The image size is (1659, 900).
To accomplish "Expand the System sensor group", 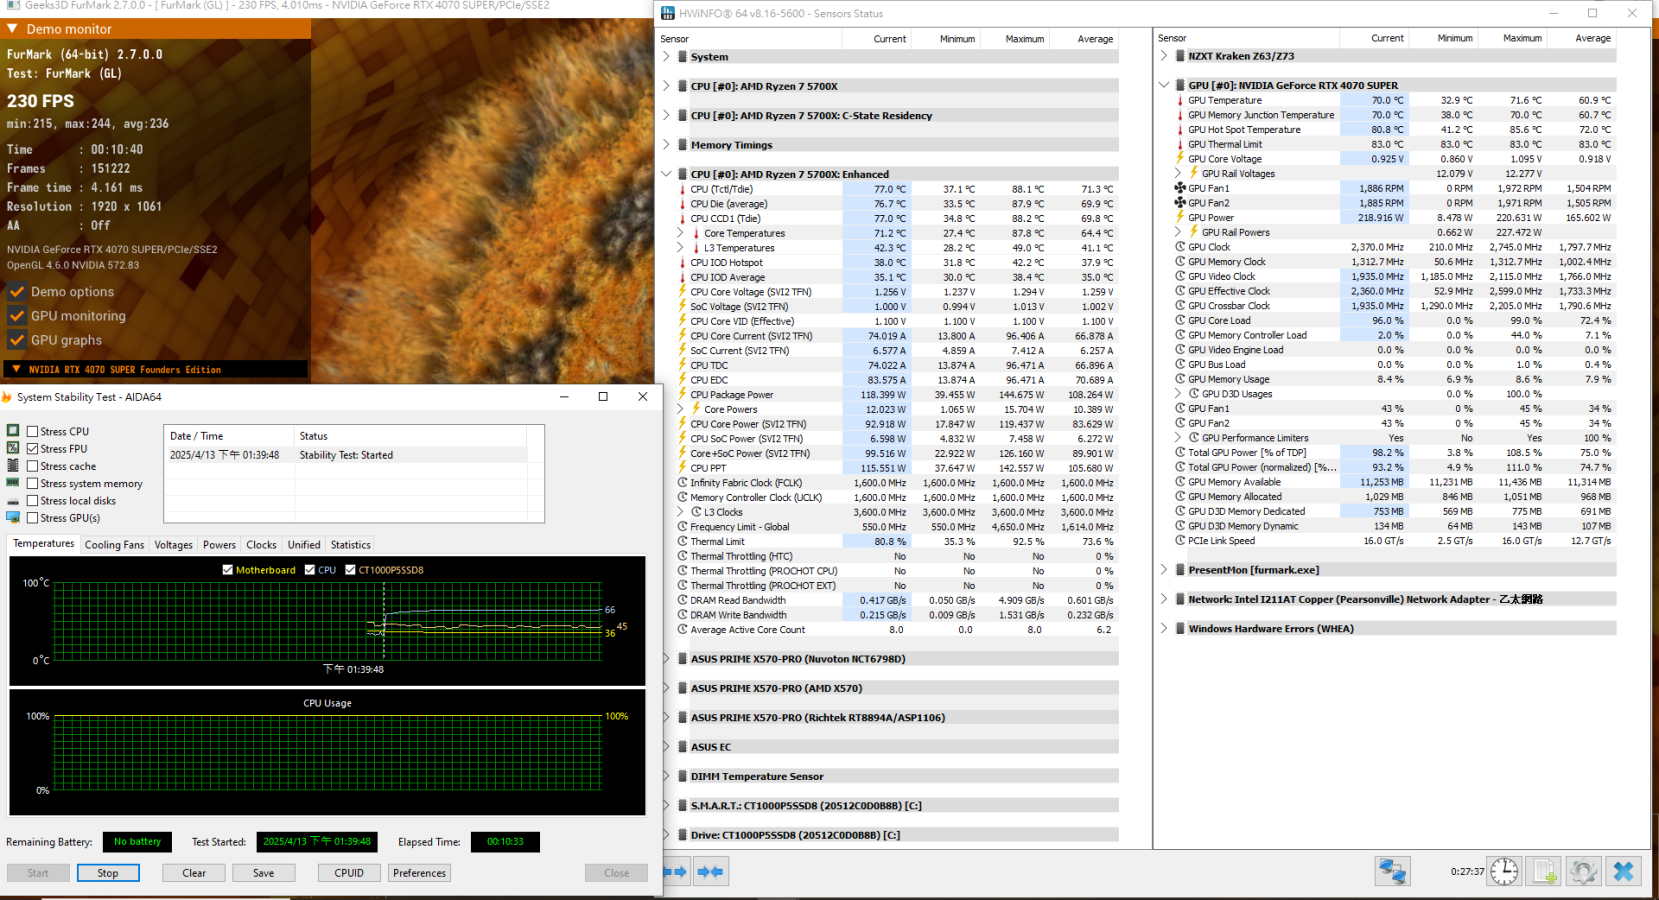I will (x=666, y=57).
